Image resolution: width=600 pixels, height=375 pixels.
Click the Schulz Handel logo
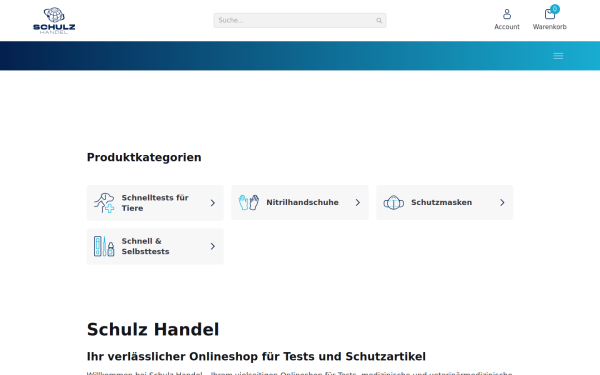click(x=54, y=20)
